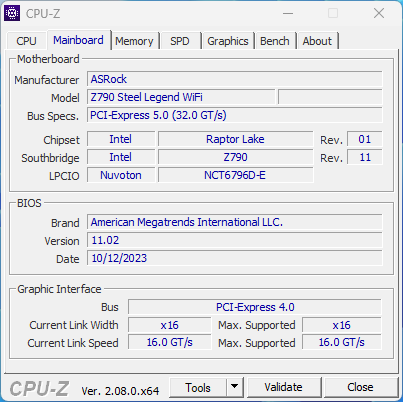403x402 pixels.
Task: Close the window with the X icon
Action: [x=379, y=14]
